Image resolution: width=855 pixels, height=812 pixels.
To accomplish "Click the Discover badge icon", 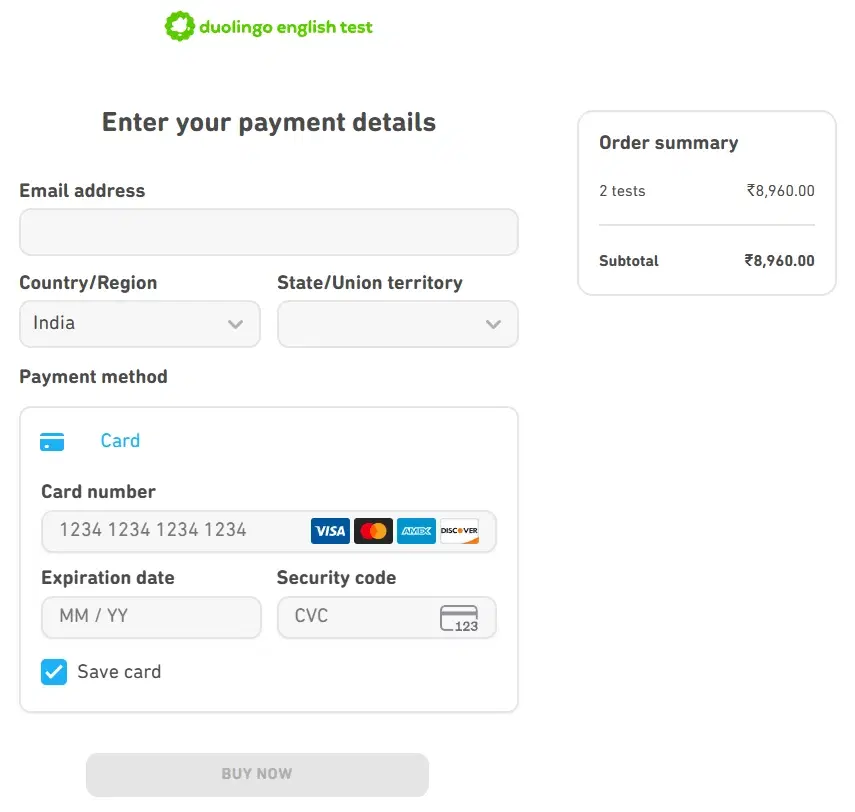I will (x=459, y=531).
